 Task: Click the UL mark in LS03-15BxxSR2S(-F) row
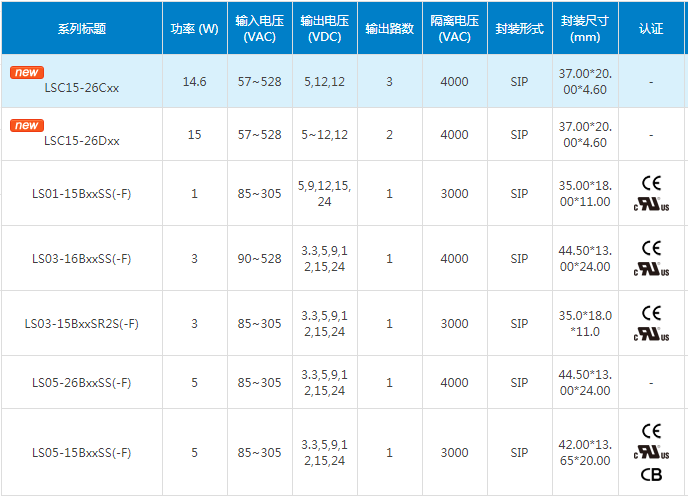651,334
